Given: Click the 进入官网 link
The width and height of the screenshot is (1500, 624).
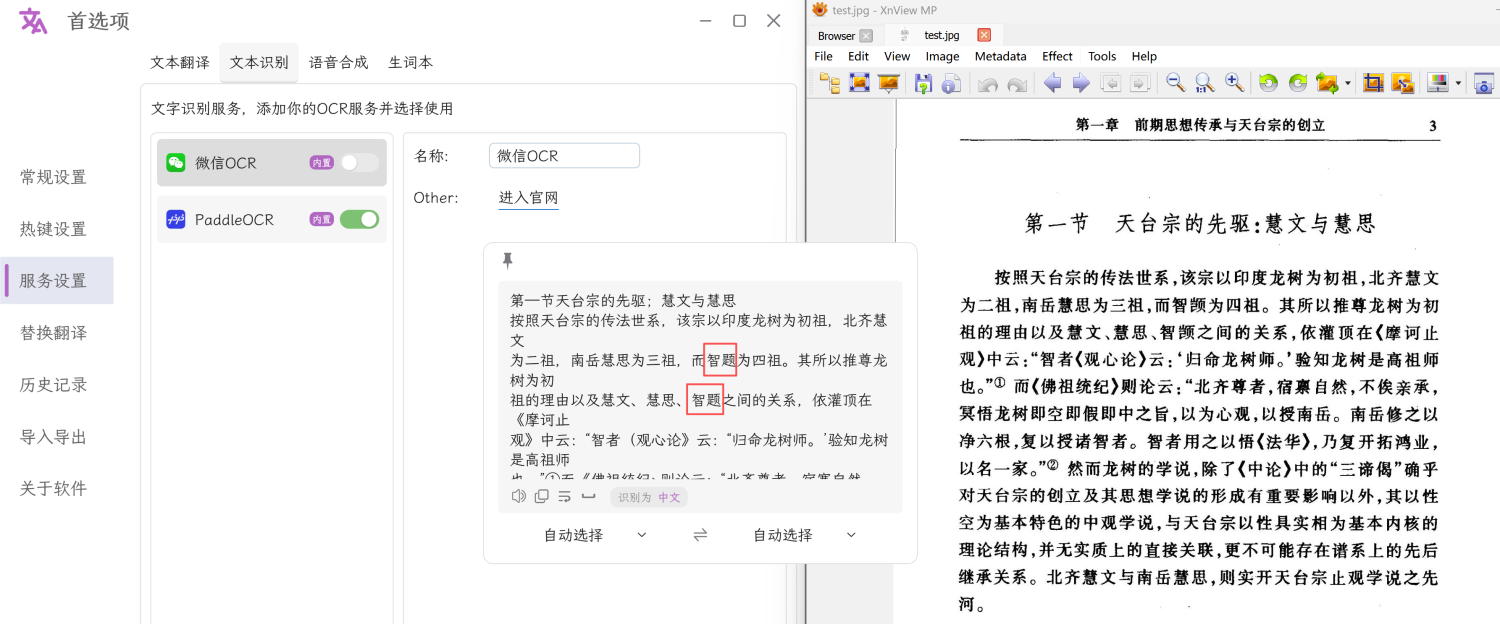Looking at the screenshot, I should click(x=528, y=197).
